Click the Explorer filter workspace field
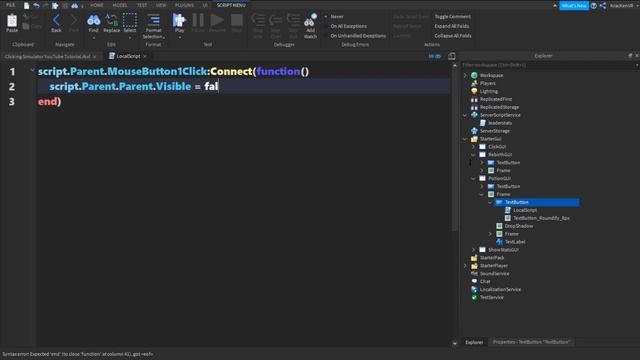640x360 pixels. click(x=549, y=65)
